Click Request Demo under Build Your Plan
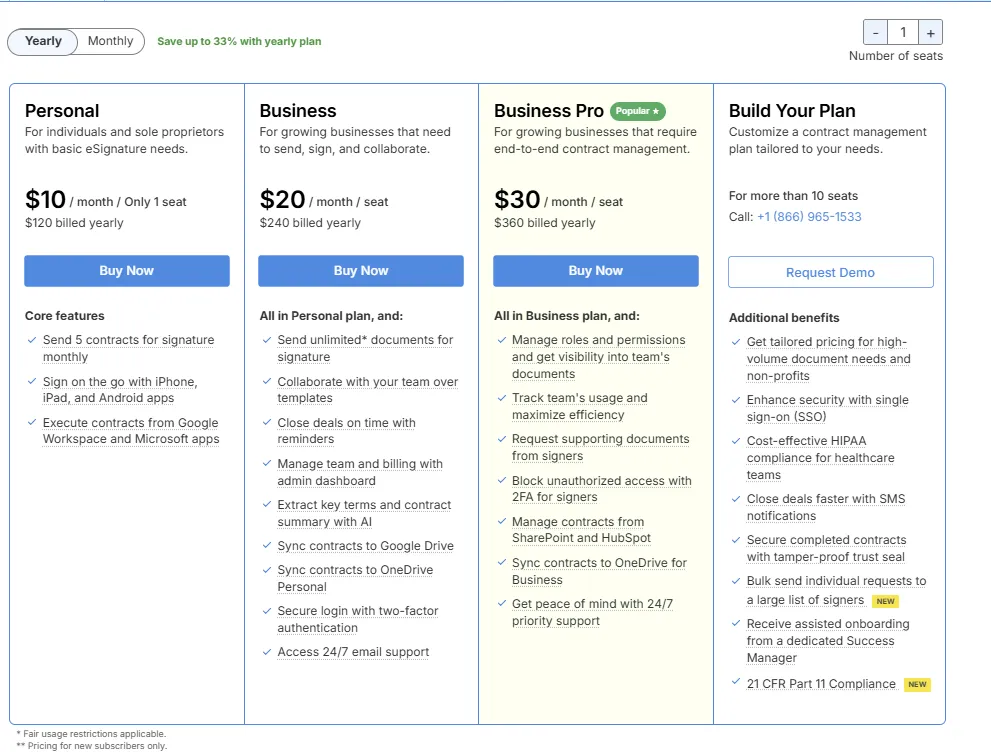Image resolution: width=991 pixels, height=753 pixels. (x=830, y=271)
